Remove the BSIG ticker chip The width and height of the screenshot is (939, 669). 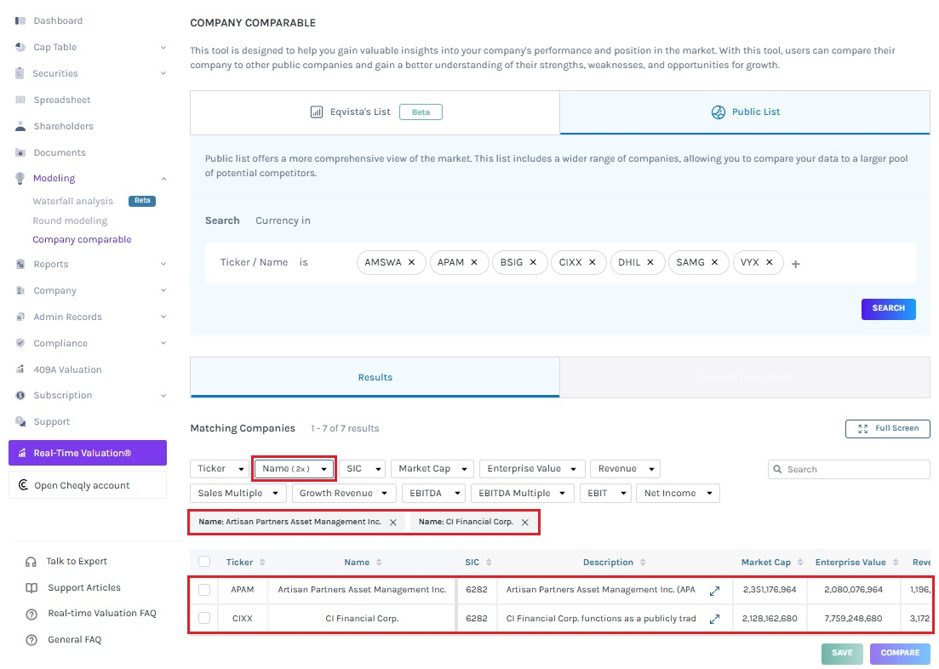pyautogui.click(x=533, y=262)
